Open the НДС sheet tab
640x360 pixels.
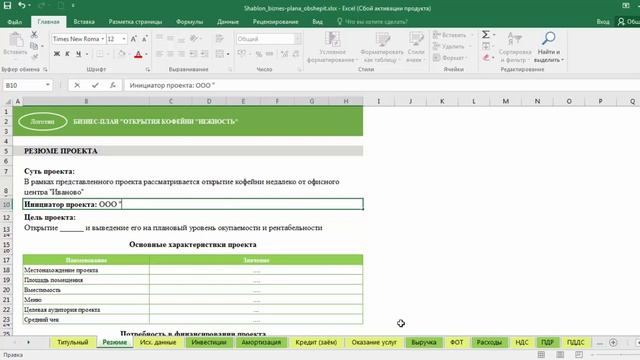[x=522, y=342]
